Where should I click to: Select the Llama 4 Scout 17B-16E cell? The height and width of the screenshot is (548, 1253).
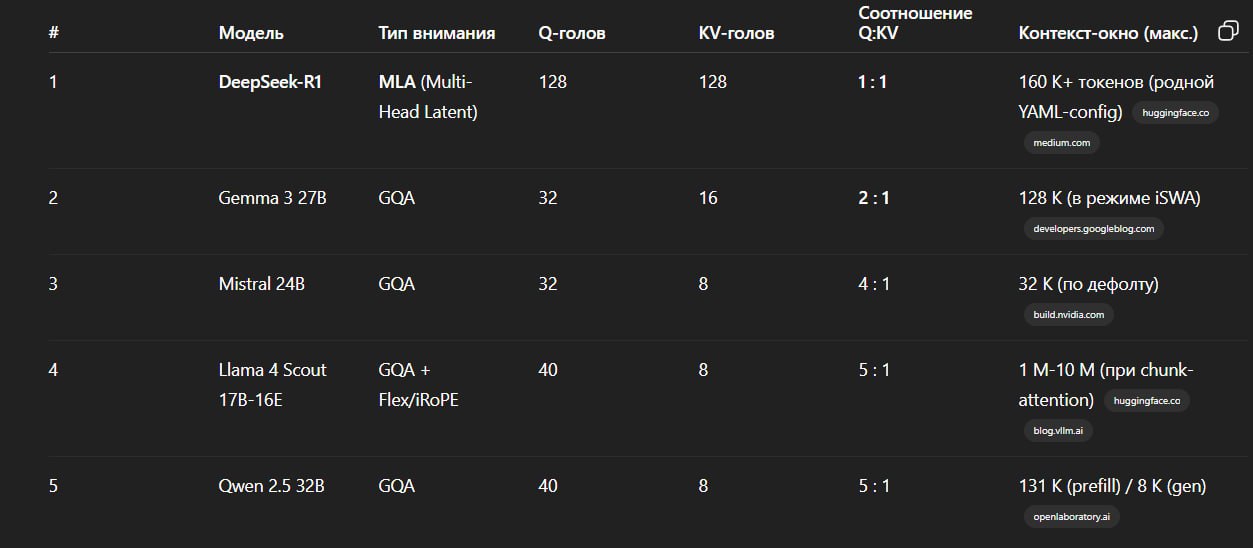tap(273, 385)
